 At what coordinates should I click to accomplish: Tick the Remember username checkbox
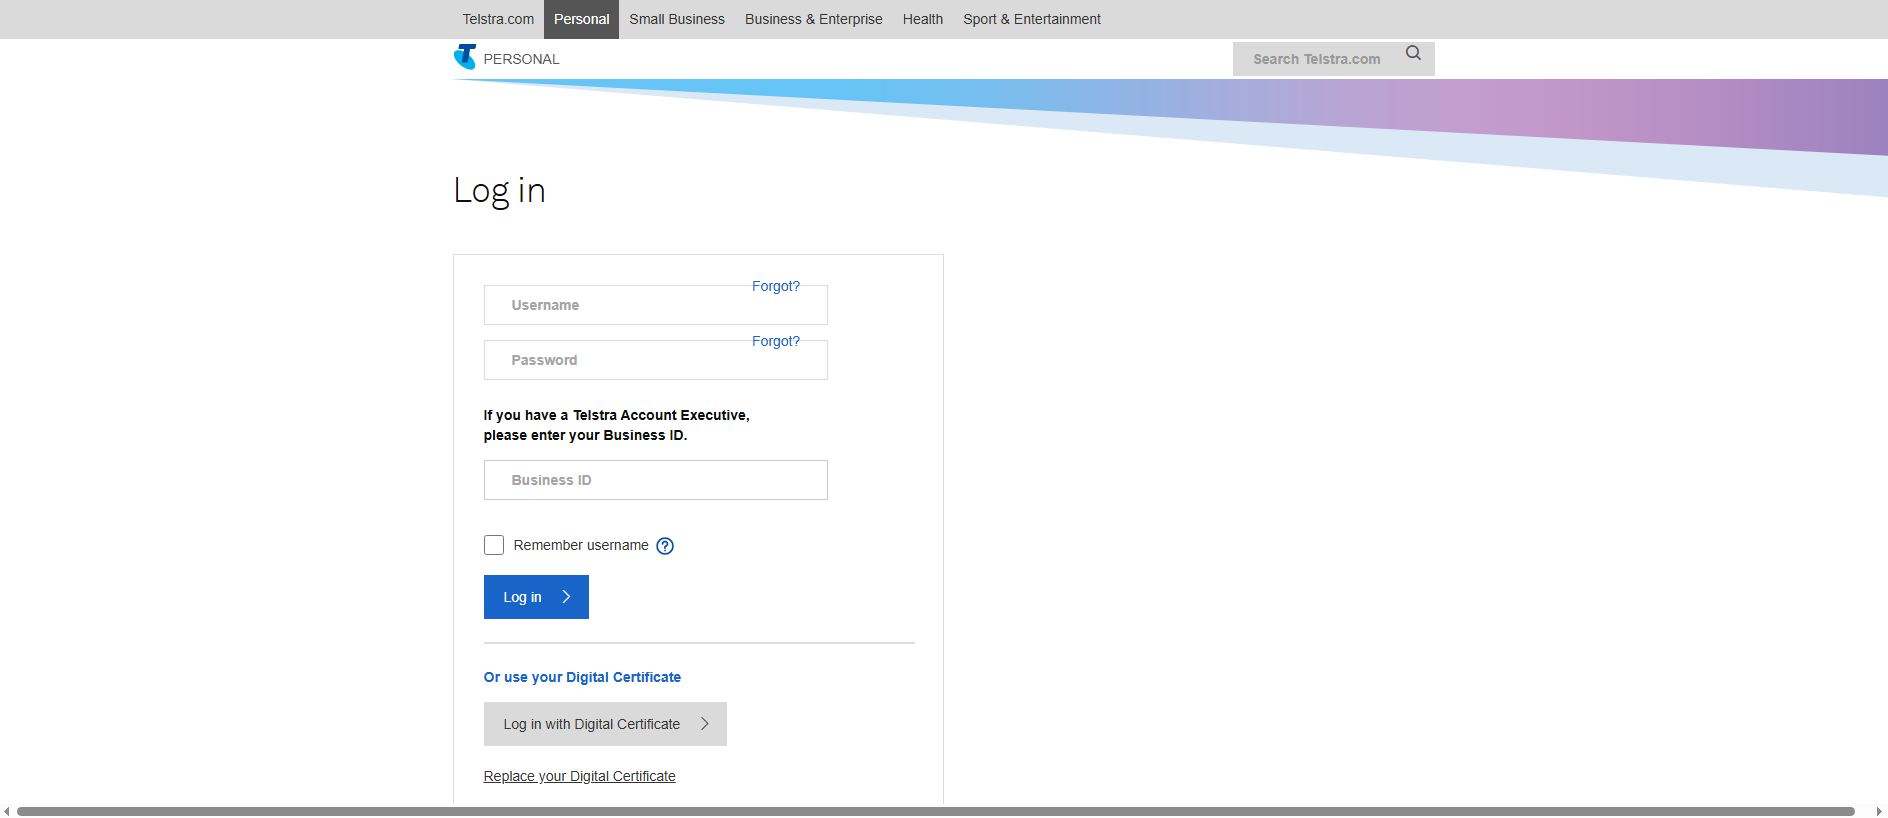click(x=494, y=545)
